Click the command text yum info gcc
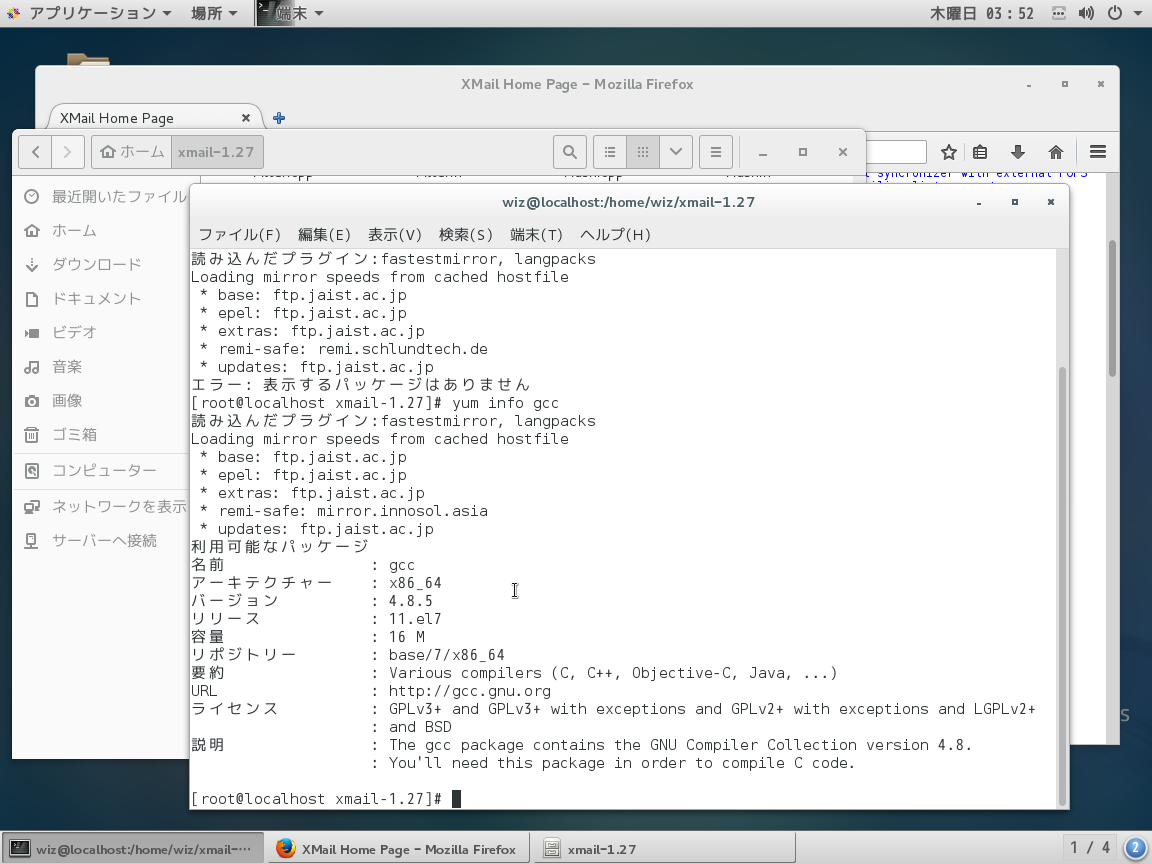 [x=505, y=403]
